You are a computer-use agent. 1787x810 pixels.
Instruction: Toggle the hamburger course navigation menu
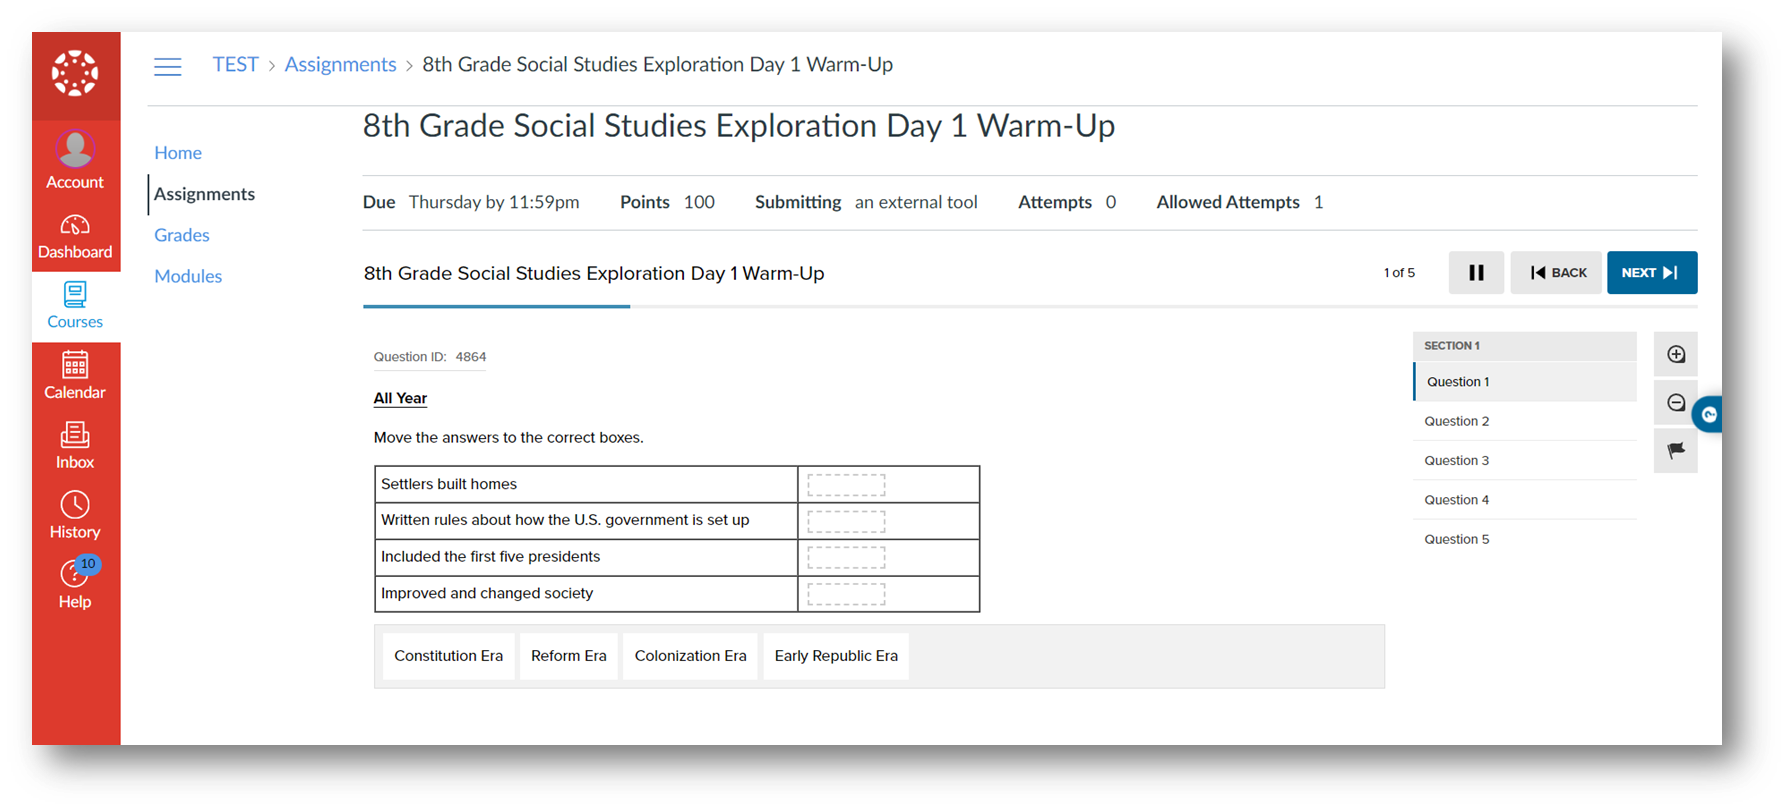coord(168,67)
